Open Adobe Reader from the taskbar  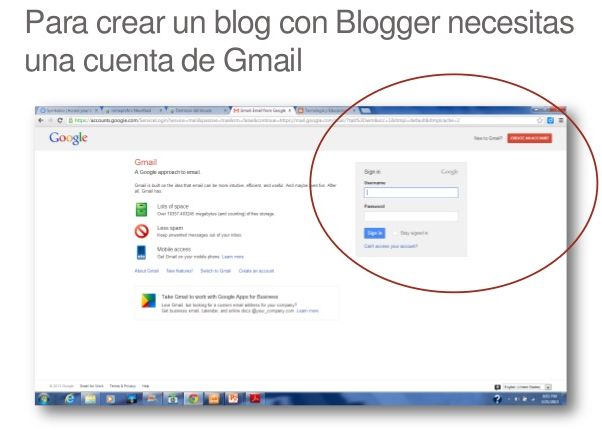[255, 399]
